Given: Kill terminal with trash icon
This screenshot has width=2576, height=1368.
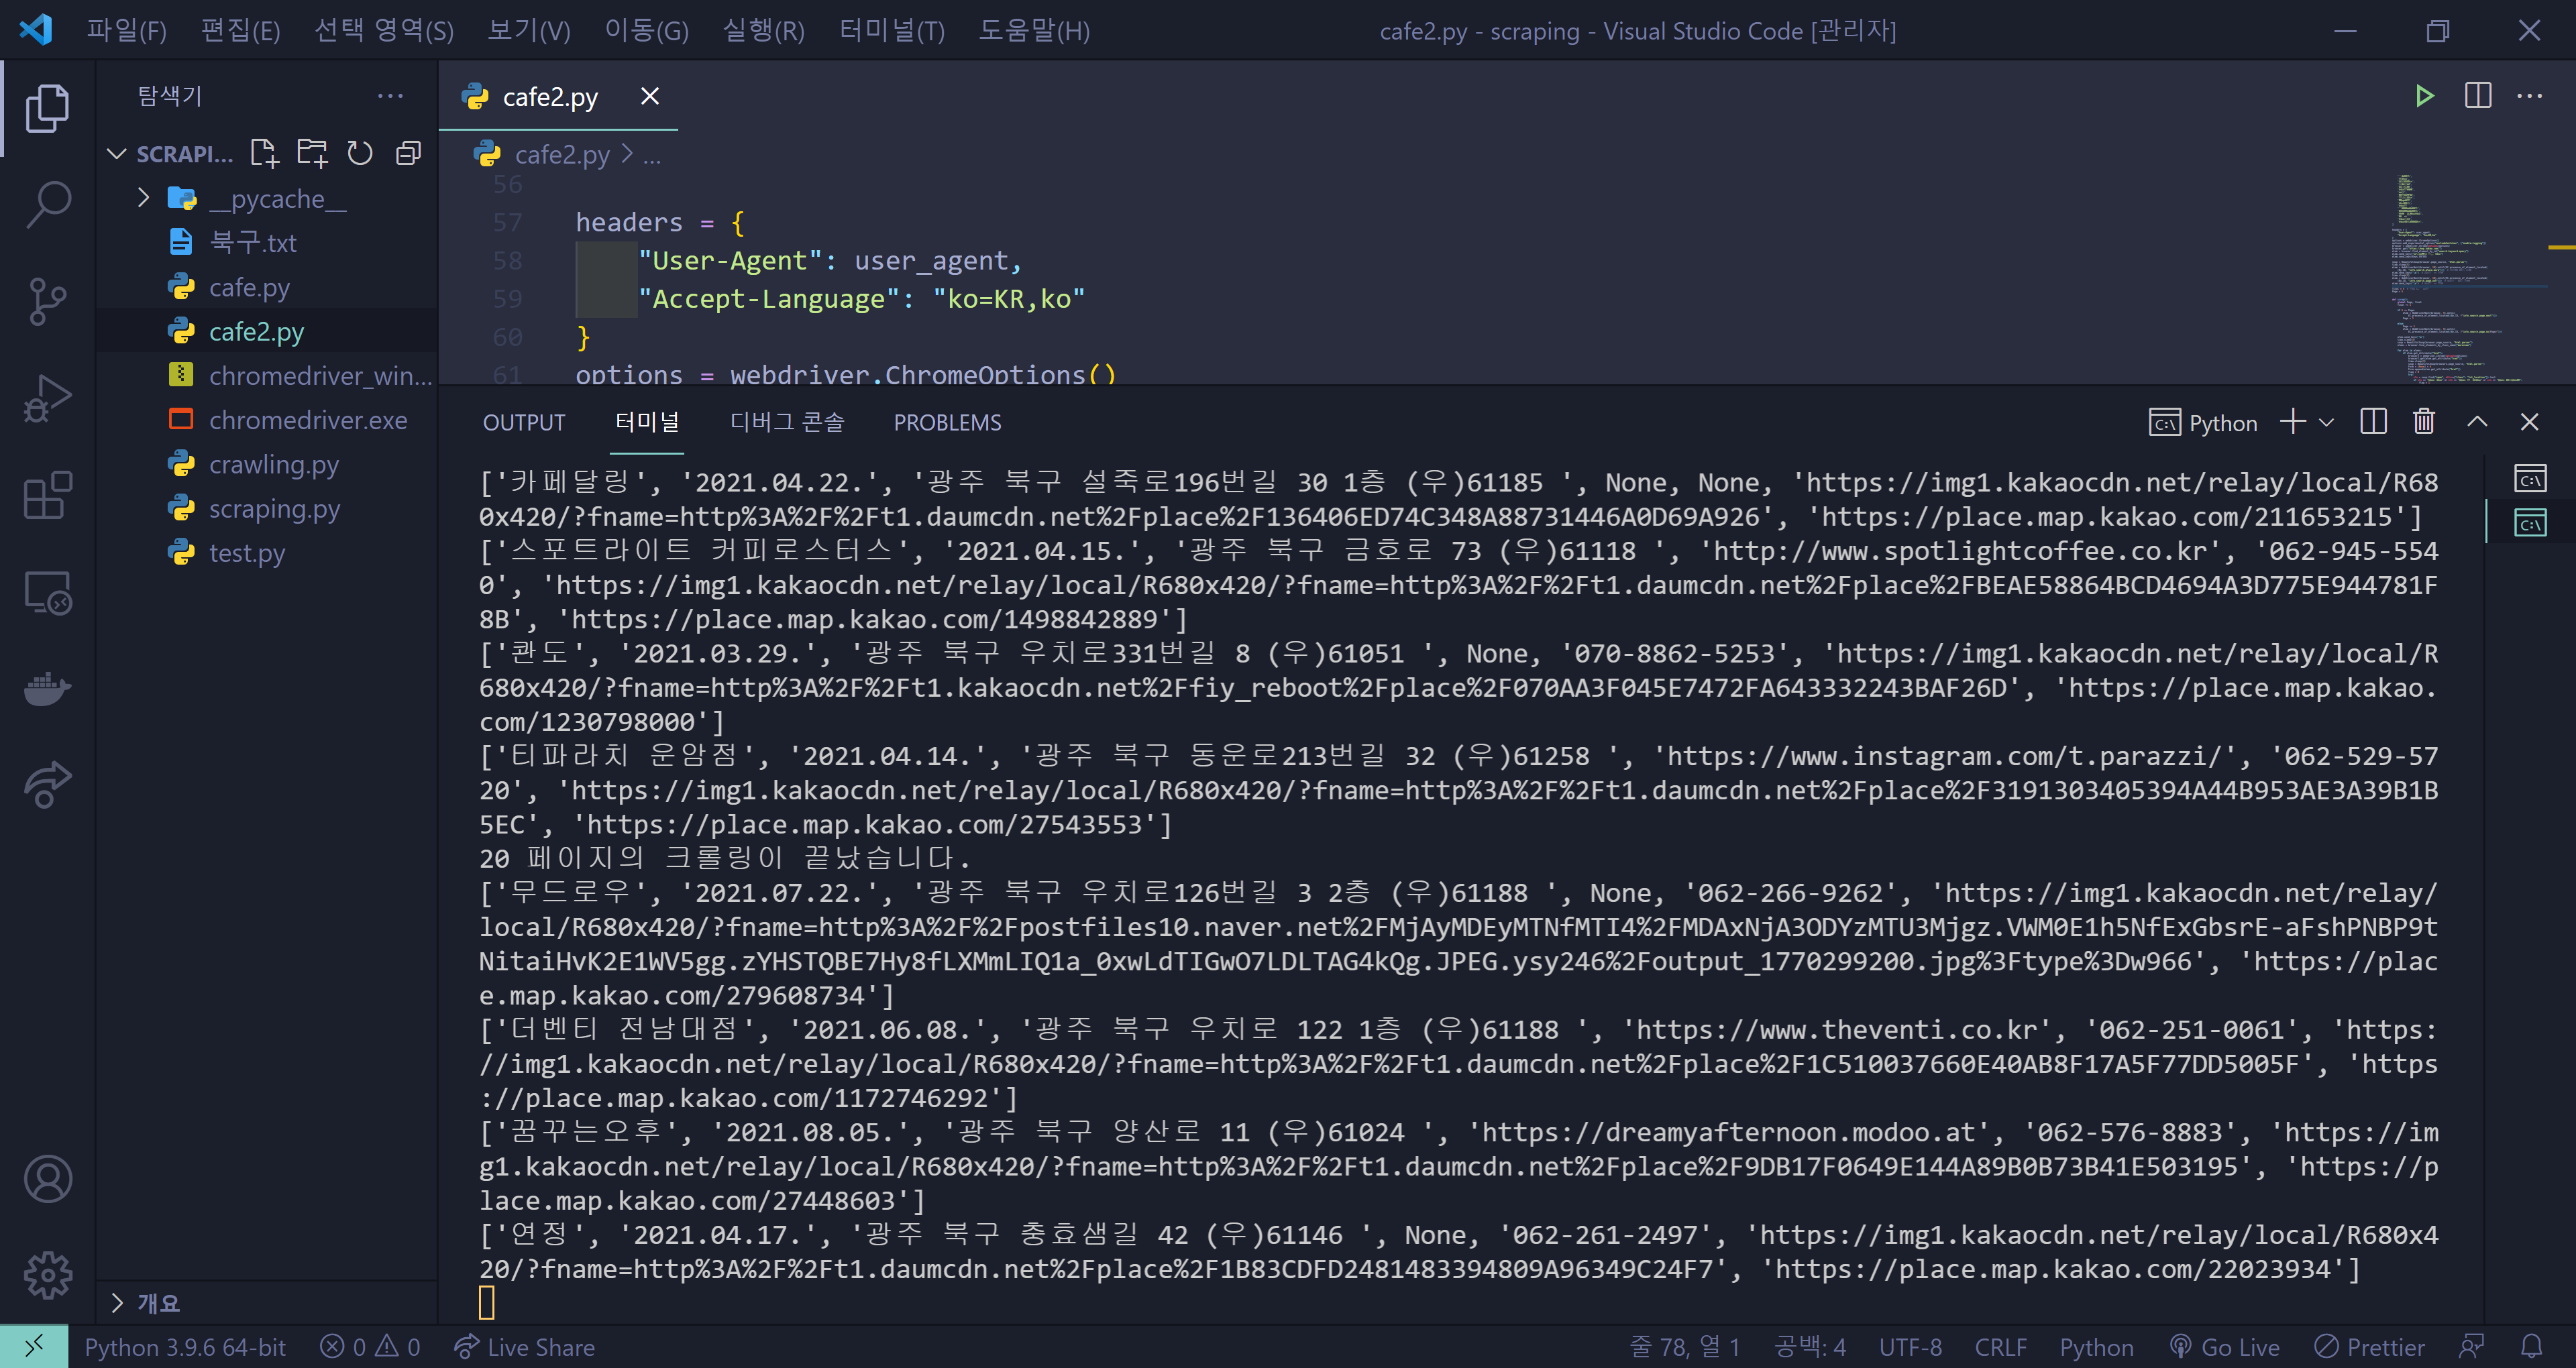Looking at the screenshot, I should pyautogui.click(x=2424, y=422).
